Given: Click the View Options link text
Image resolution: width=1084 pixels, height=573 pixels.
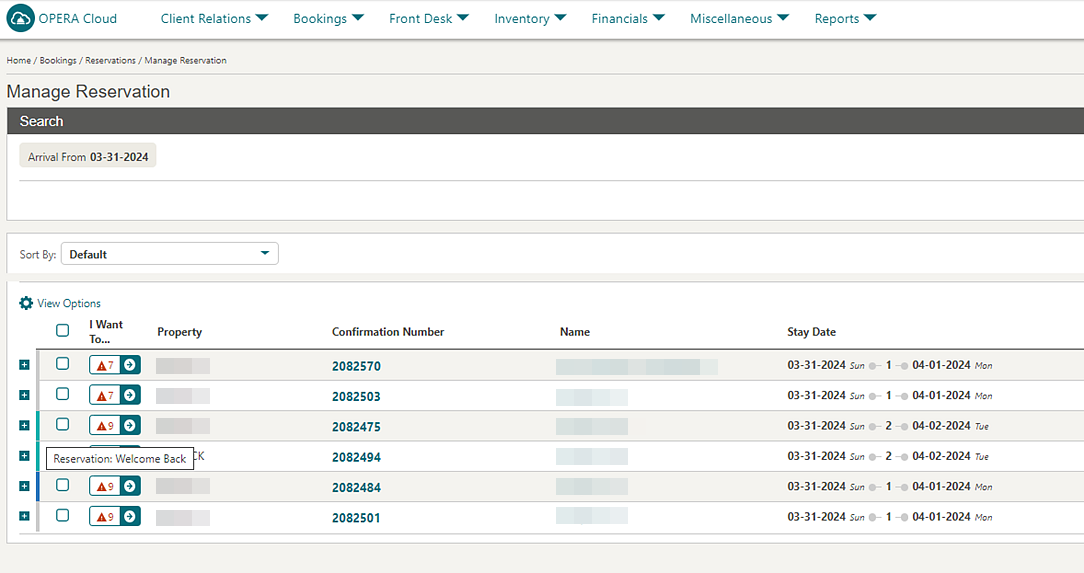Looking at the screenshot, I should point(69,303).
